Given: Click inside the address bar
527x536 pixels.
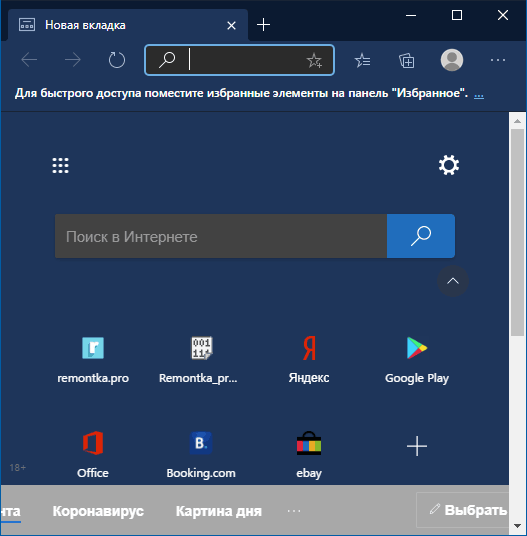Looking at the screenshot, I should click(239, 60).
